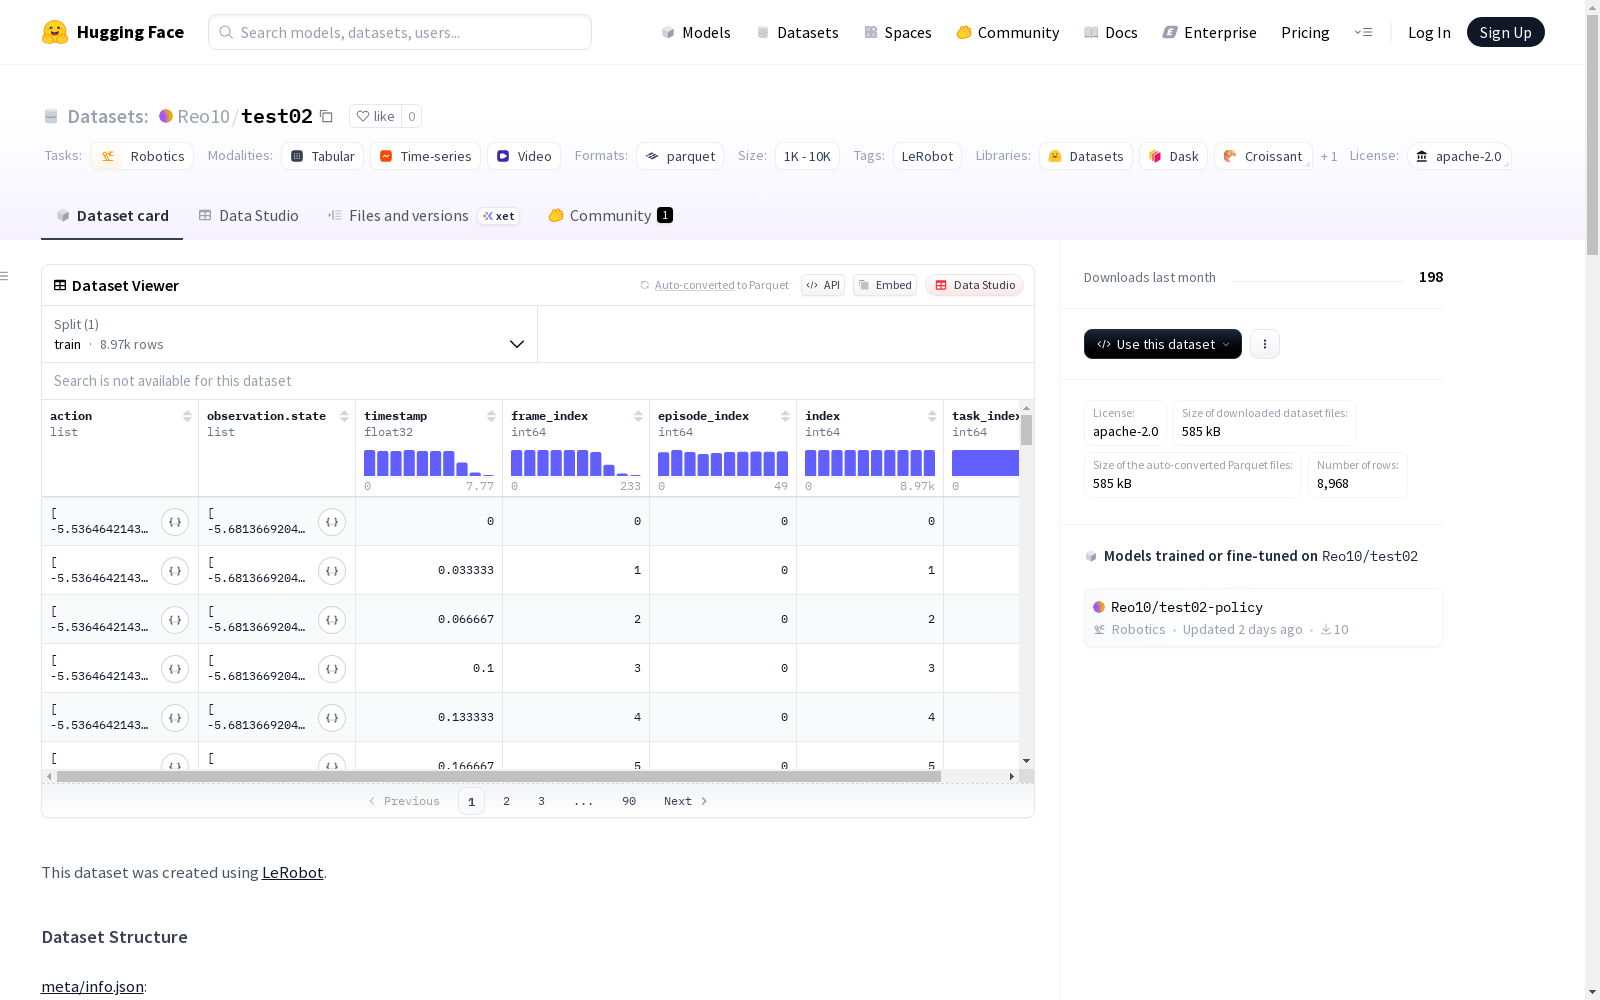Open Docs in the top navigation

coord(1111,32)
